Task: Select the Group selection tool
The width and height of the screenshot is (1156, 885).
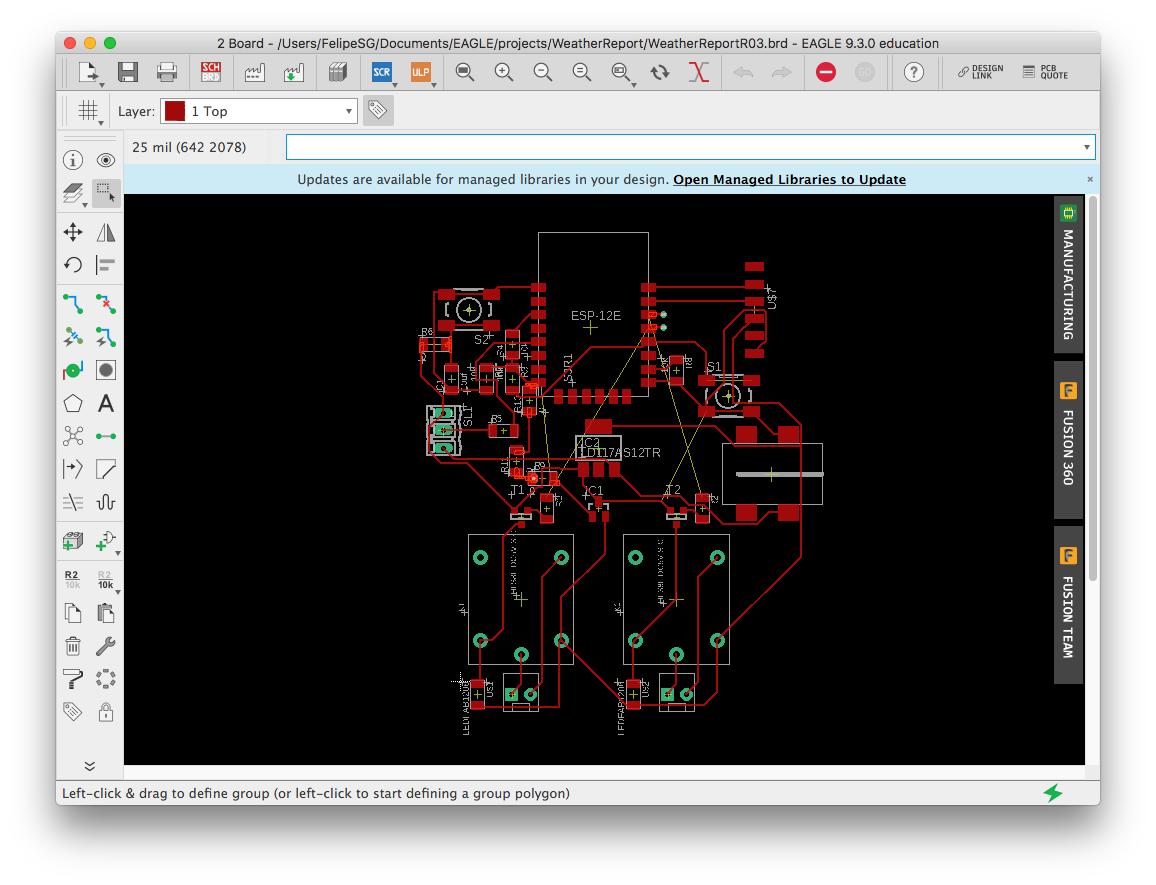Action: point(106,193)
